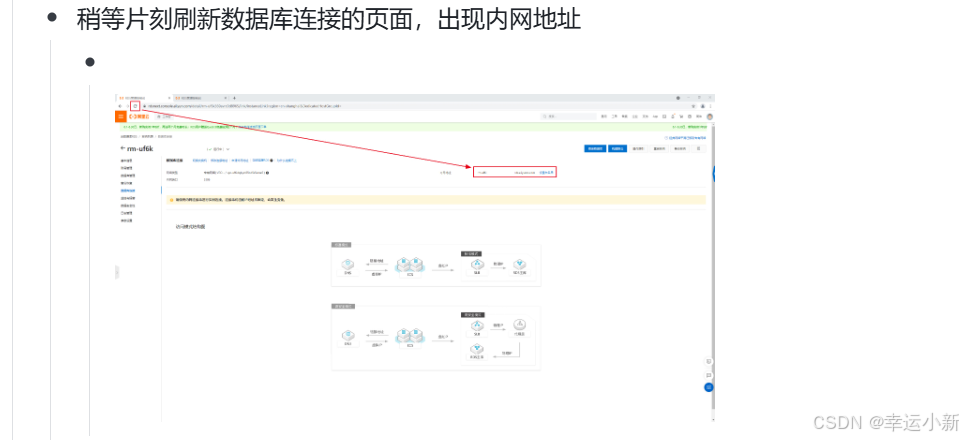Viewport: 963px width, 440px height.
Task: Open the browser three-dot menu
Action: tap(711, 106)
